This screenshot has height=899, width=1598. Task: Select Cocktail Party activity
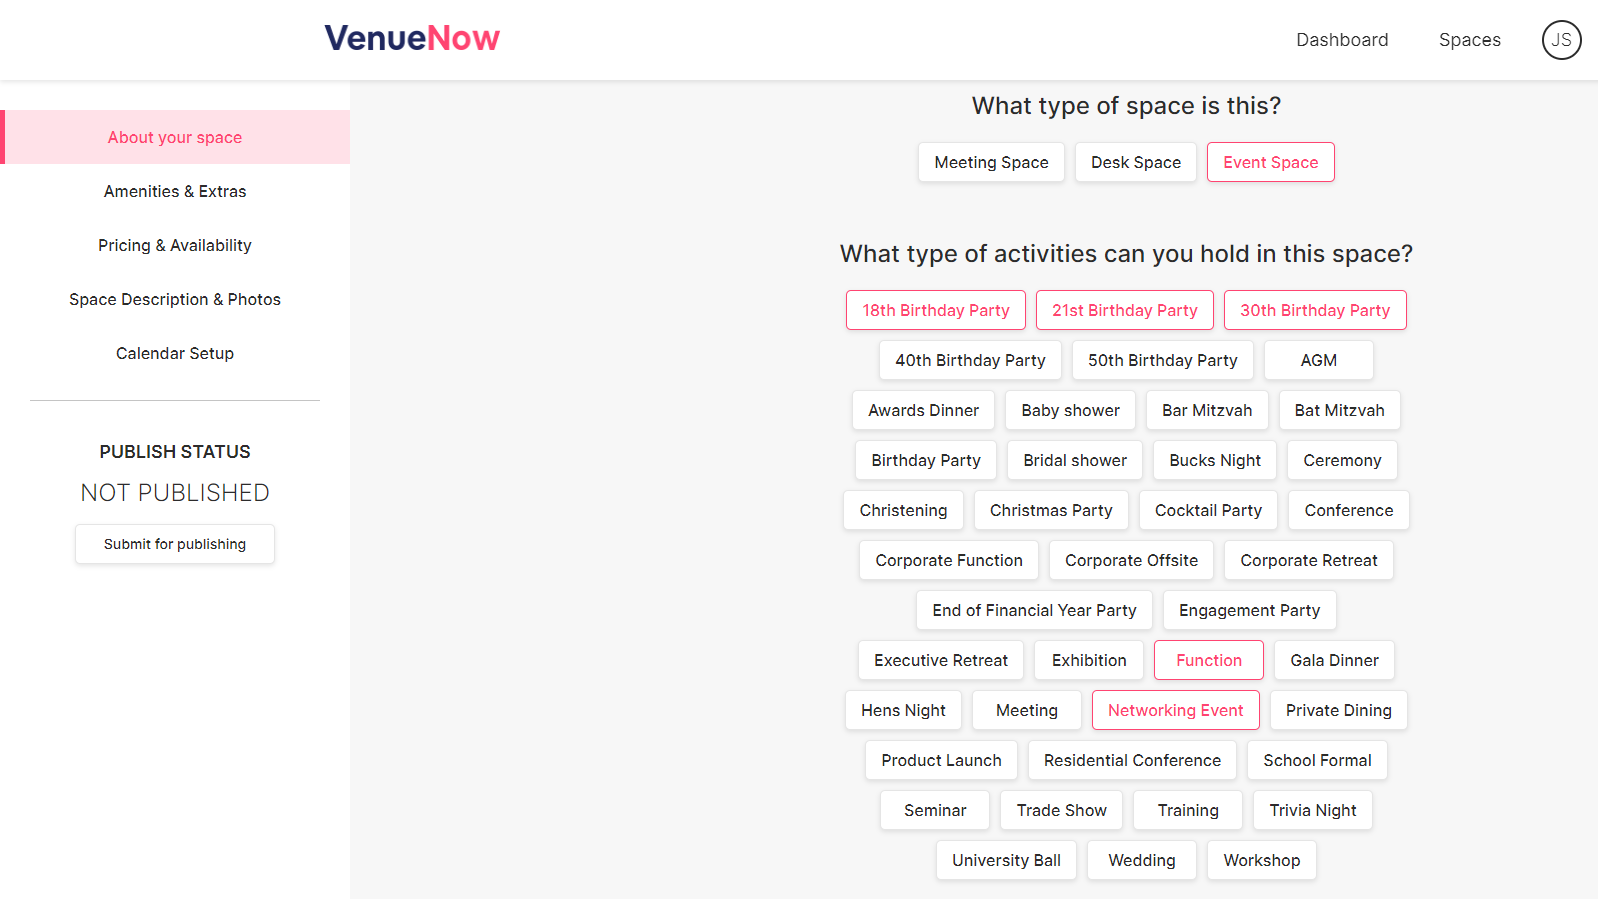coord(1208,510)
